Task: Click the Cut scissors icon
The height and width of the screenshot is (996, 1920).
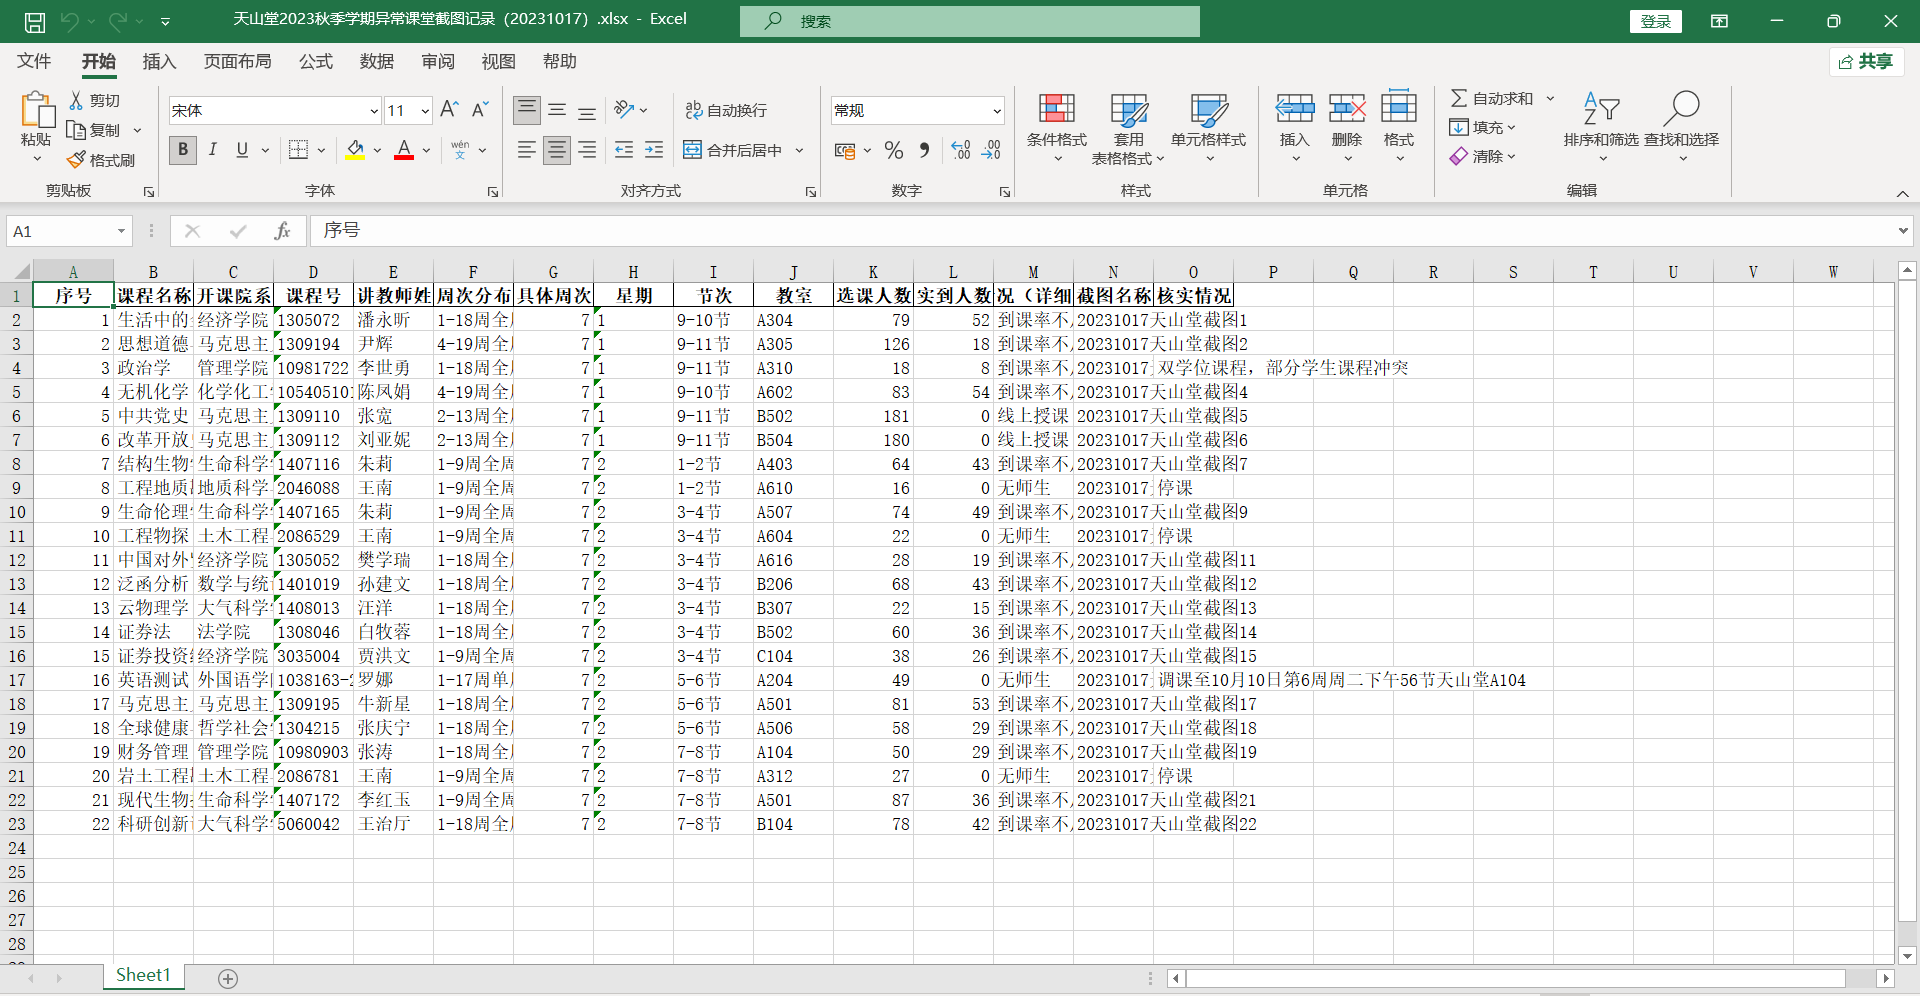Action: click(x=76, y=100)
